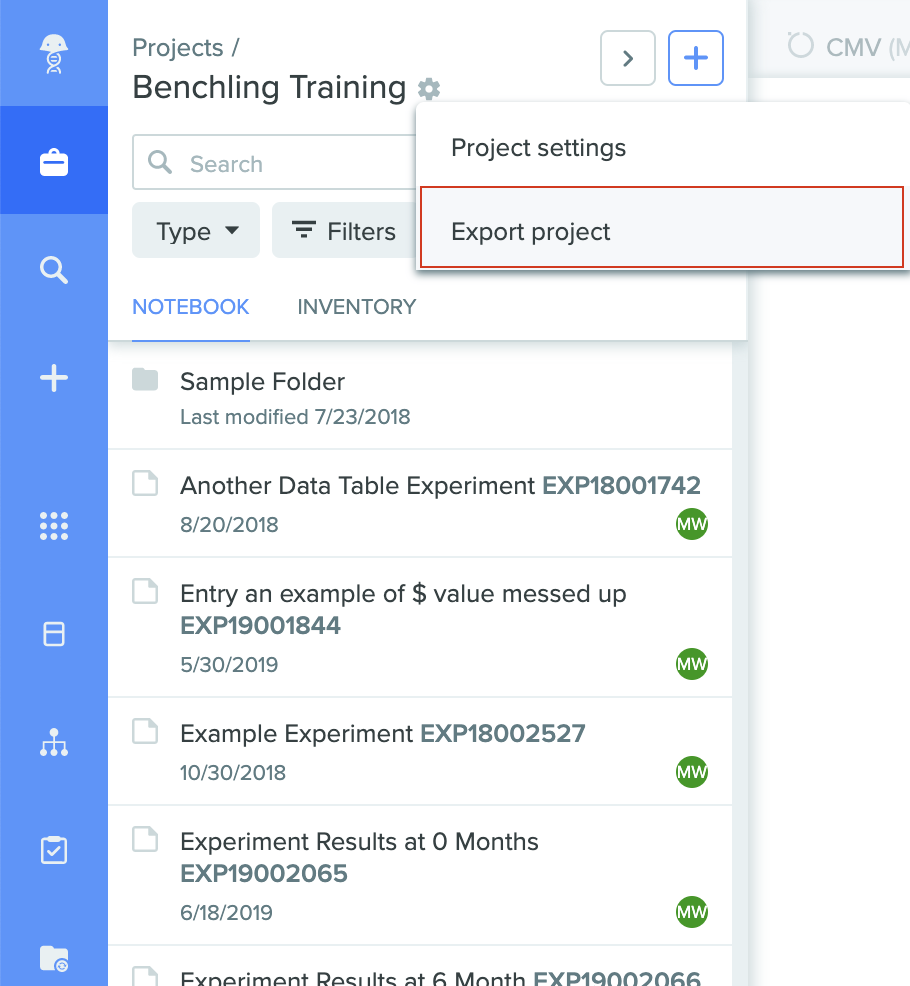Open Entry an example of $ value messed up
This screenshot has width=910, height=986.
pyautogui.click(x=420, y=628)
